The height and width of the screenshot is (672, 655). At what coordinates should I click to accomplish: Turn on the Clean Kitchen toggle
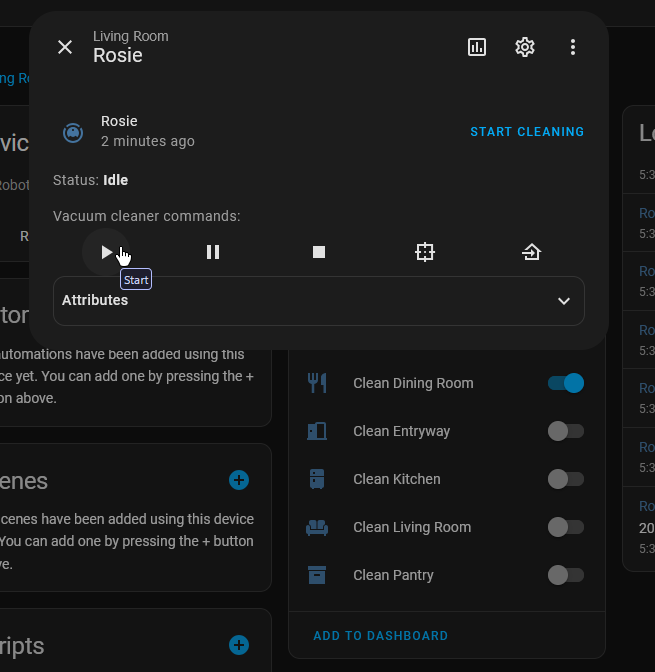(x=565, y=479)
